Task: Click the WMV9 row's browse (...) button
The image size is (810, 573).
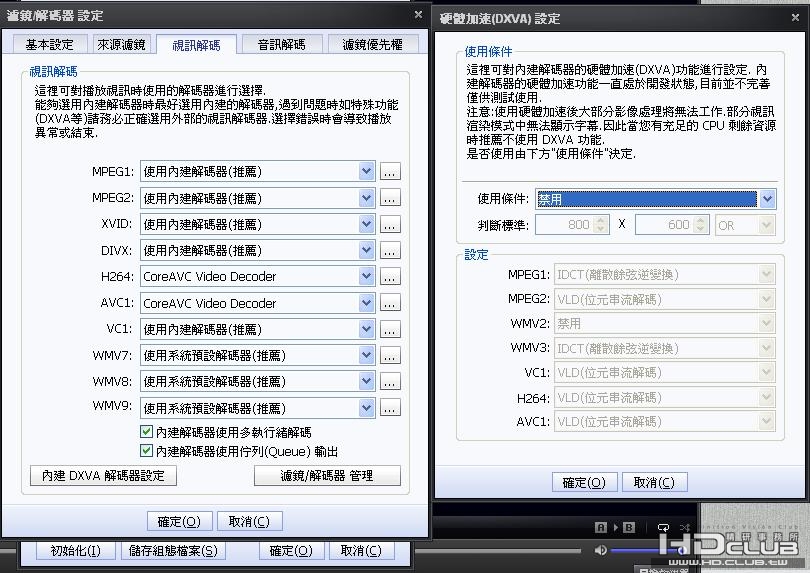Action: (x=390, y=408)
